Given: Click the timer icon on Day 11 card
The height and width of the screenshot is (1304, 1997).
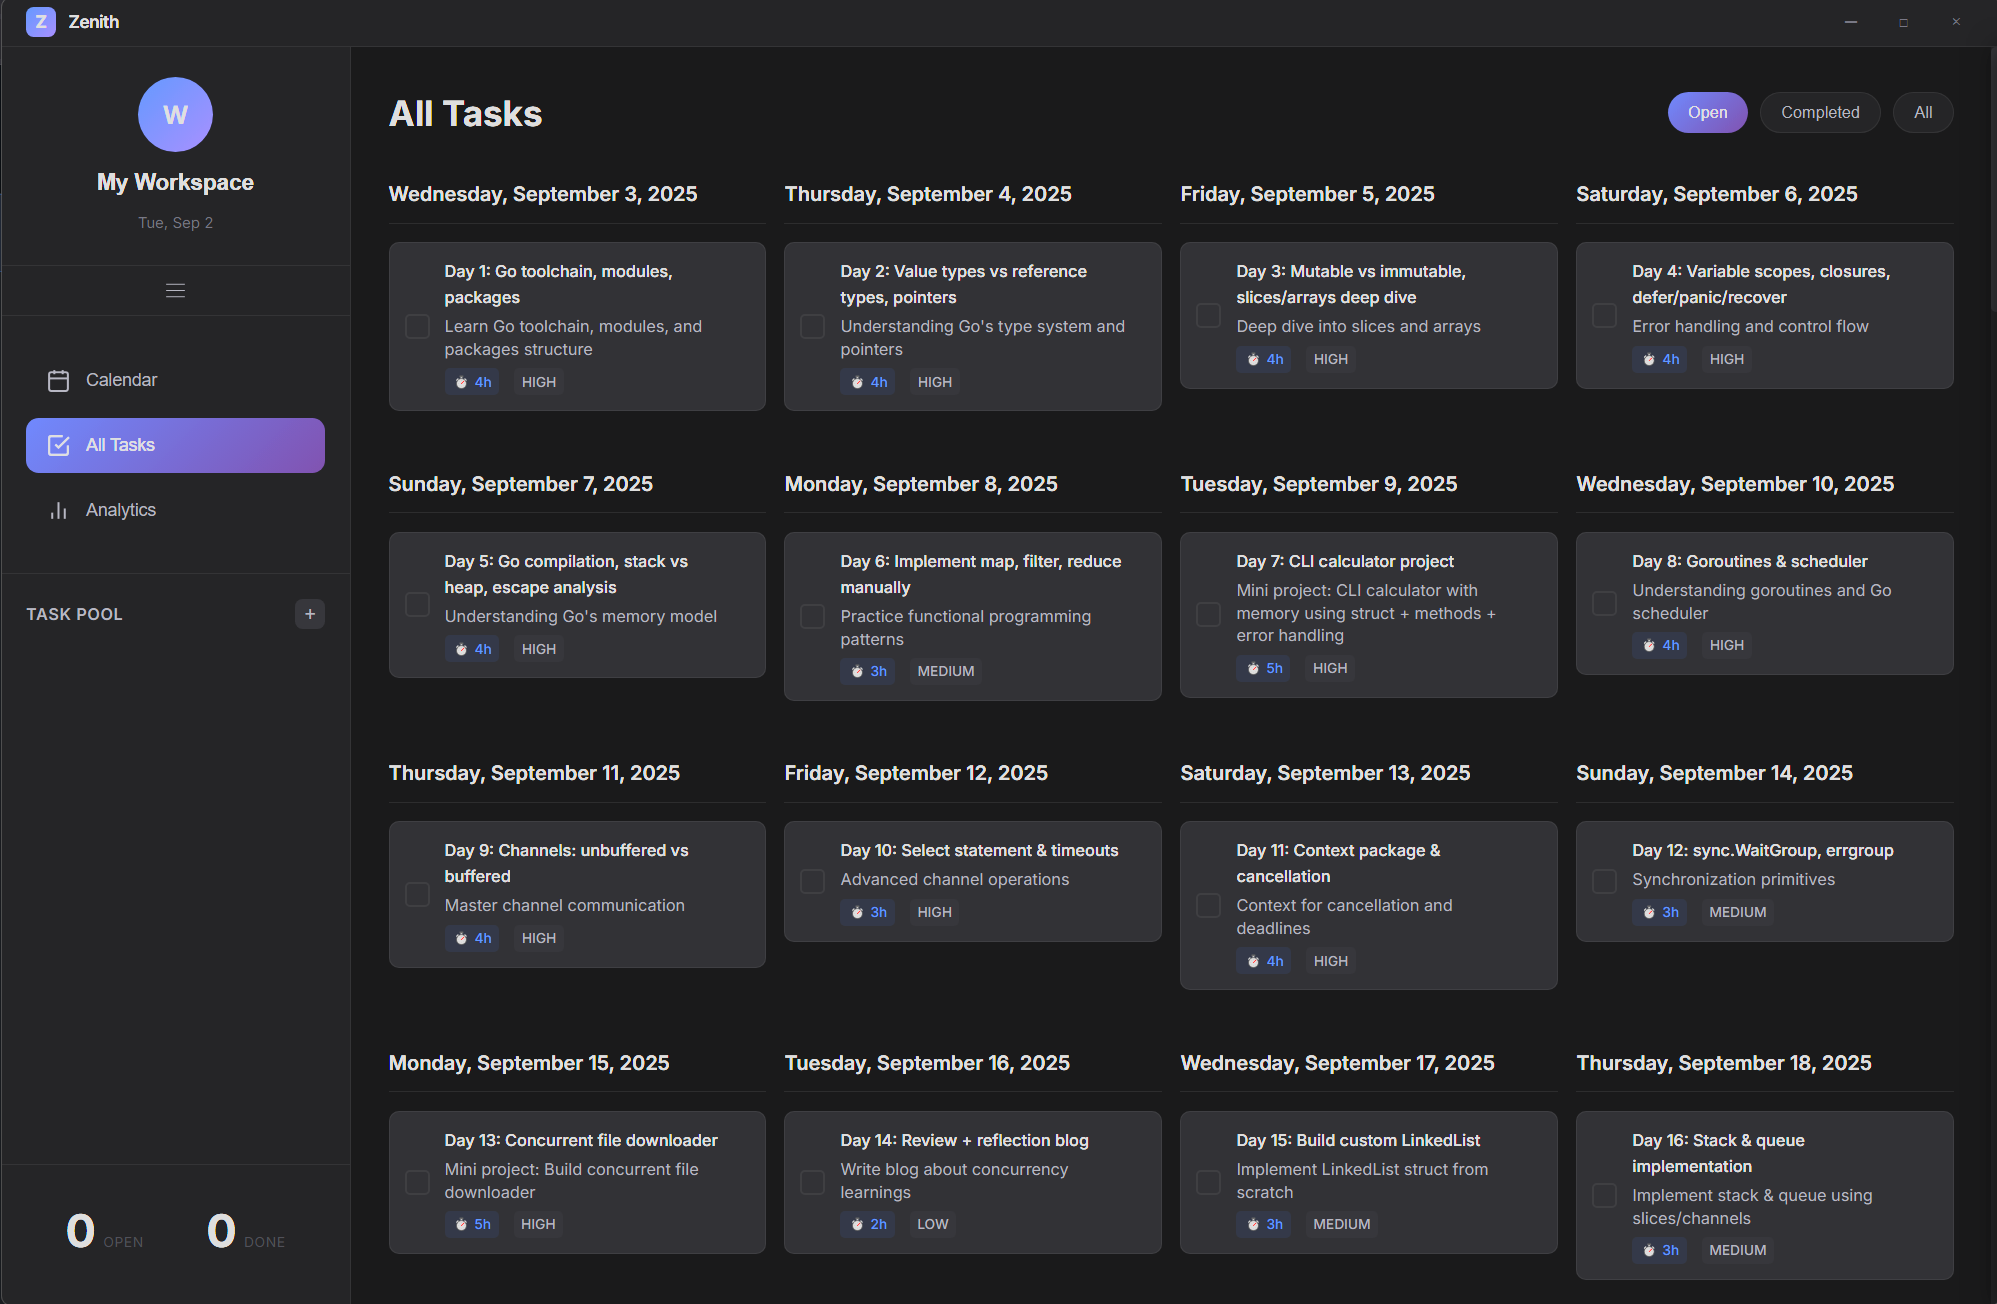Looking at the screenshot, I should pos(1252,960).
